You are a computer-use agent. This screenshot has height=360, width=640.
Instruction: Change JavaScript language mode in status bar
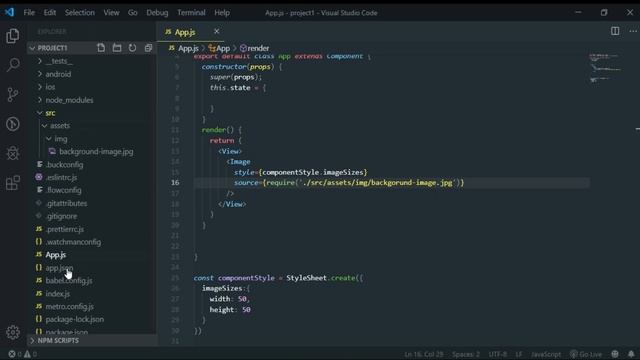tap(546, 354)
